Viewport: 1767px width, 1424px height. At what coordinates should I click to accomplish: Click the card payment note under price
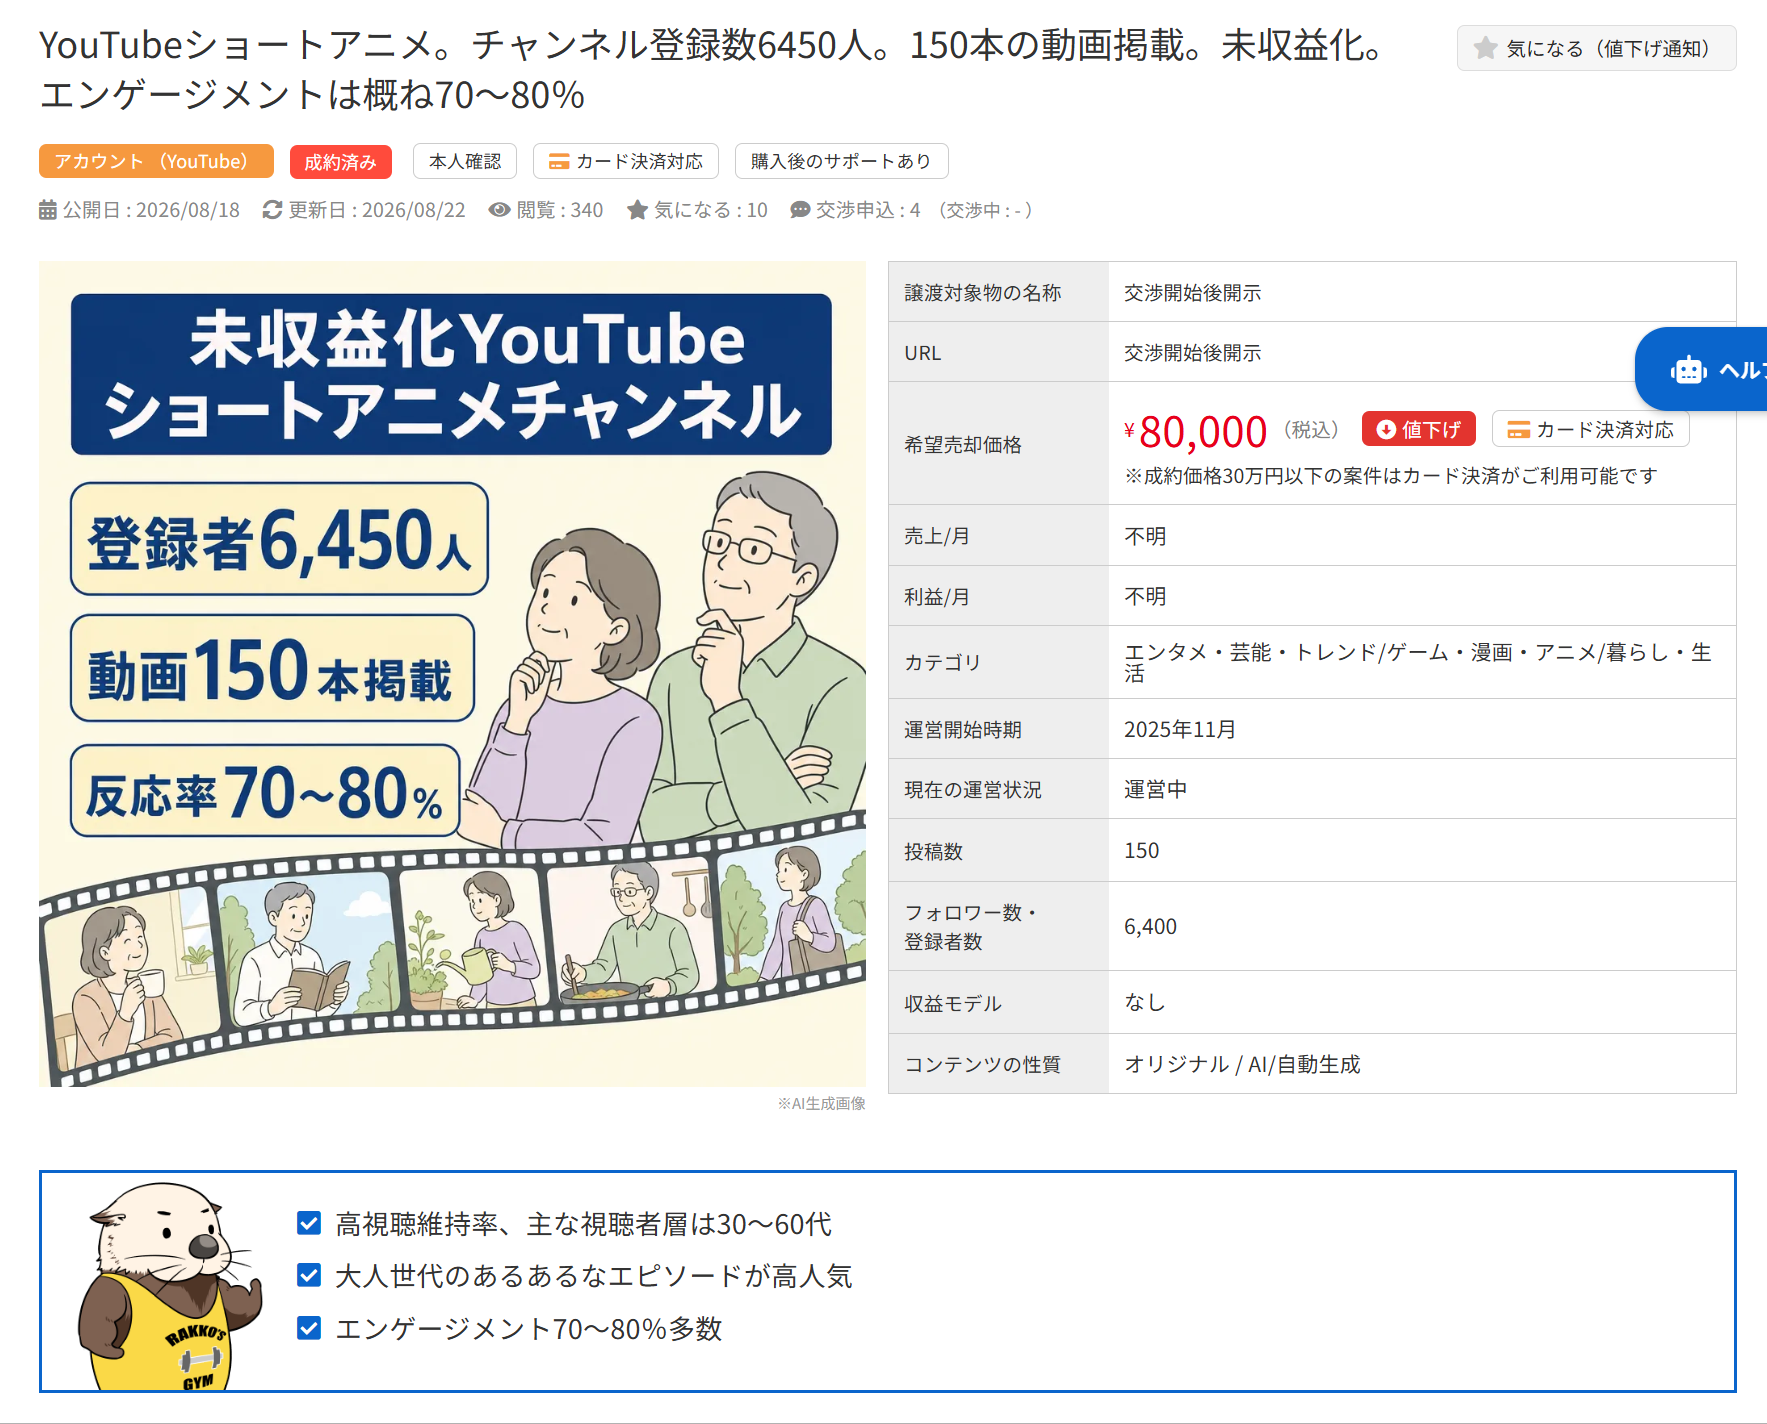pyautogui.click(x=1391, y=476)
